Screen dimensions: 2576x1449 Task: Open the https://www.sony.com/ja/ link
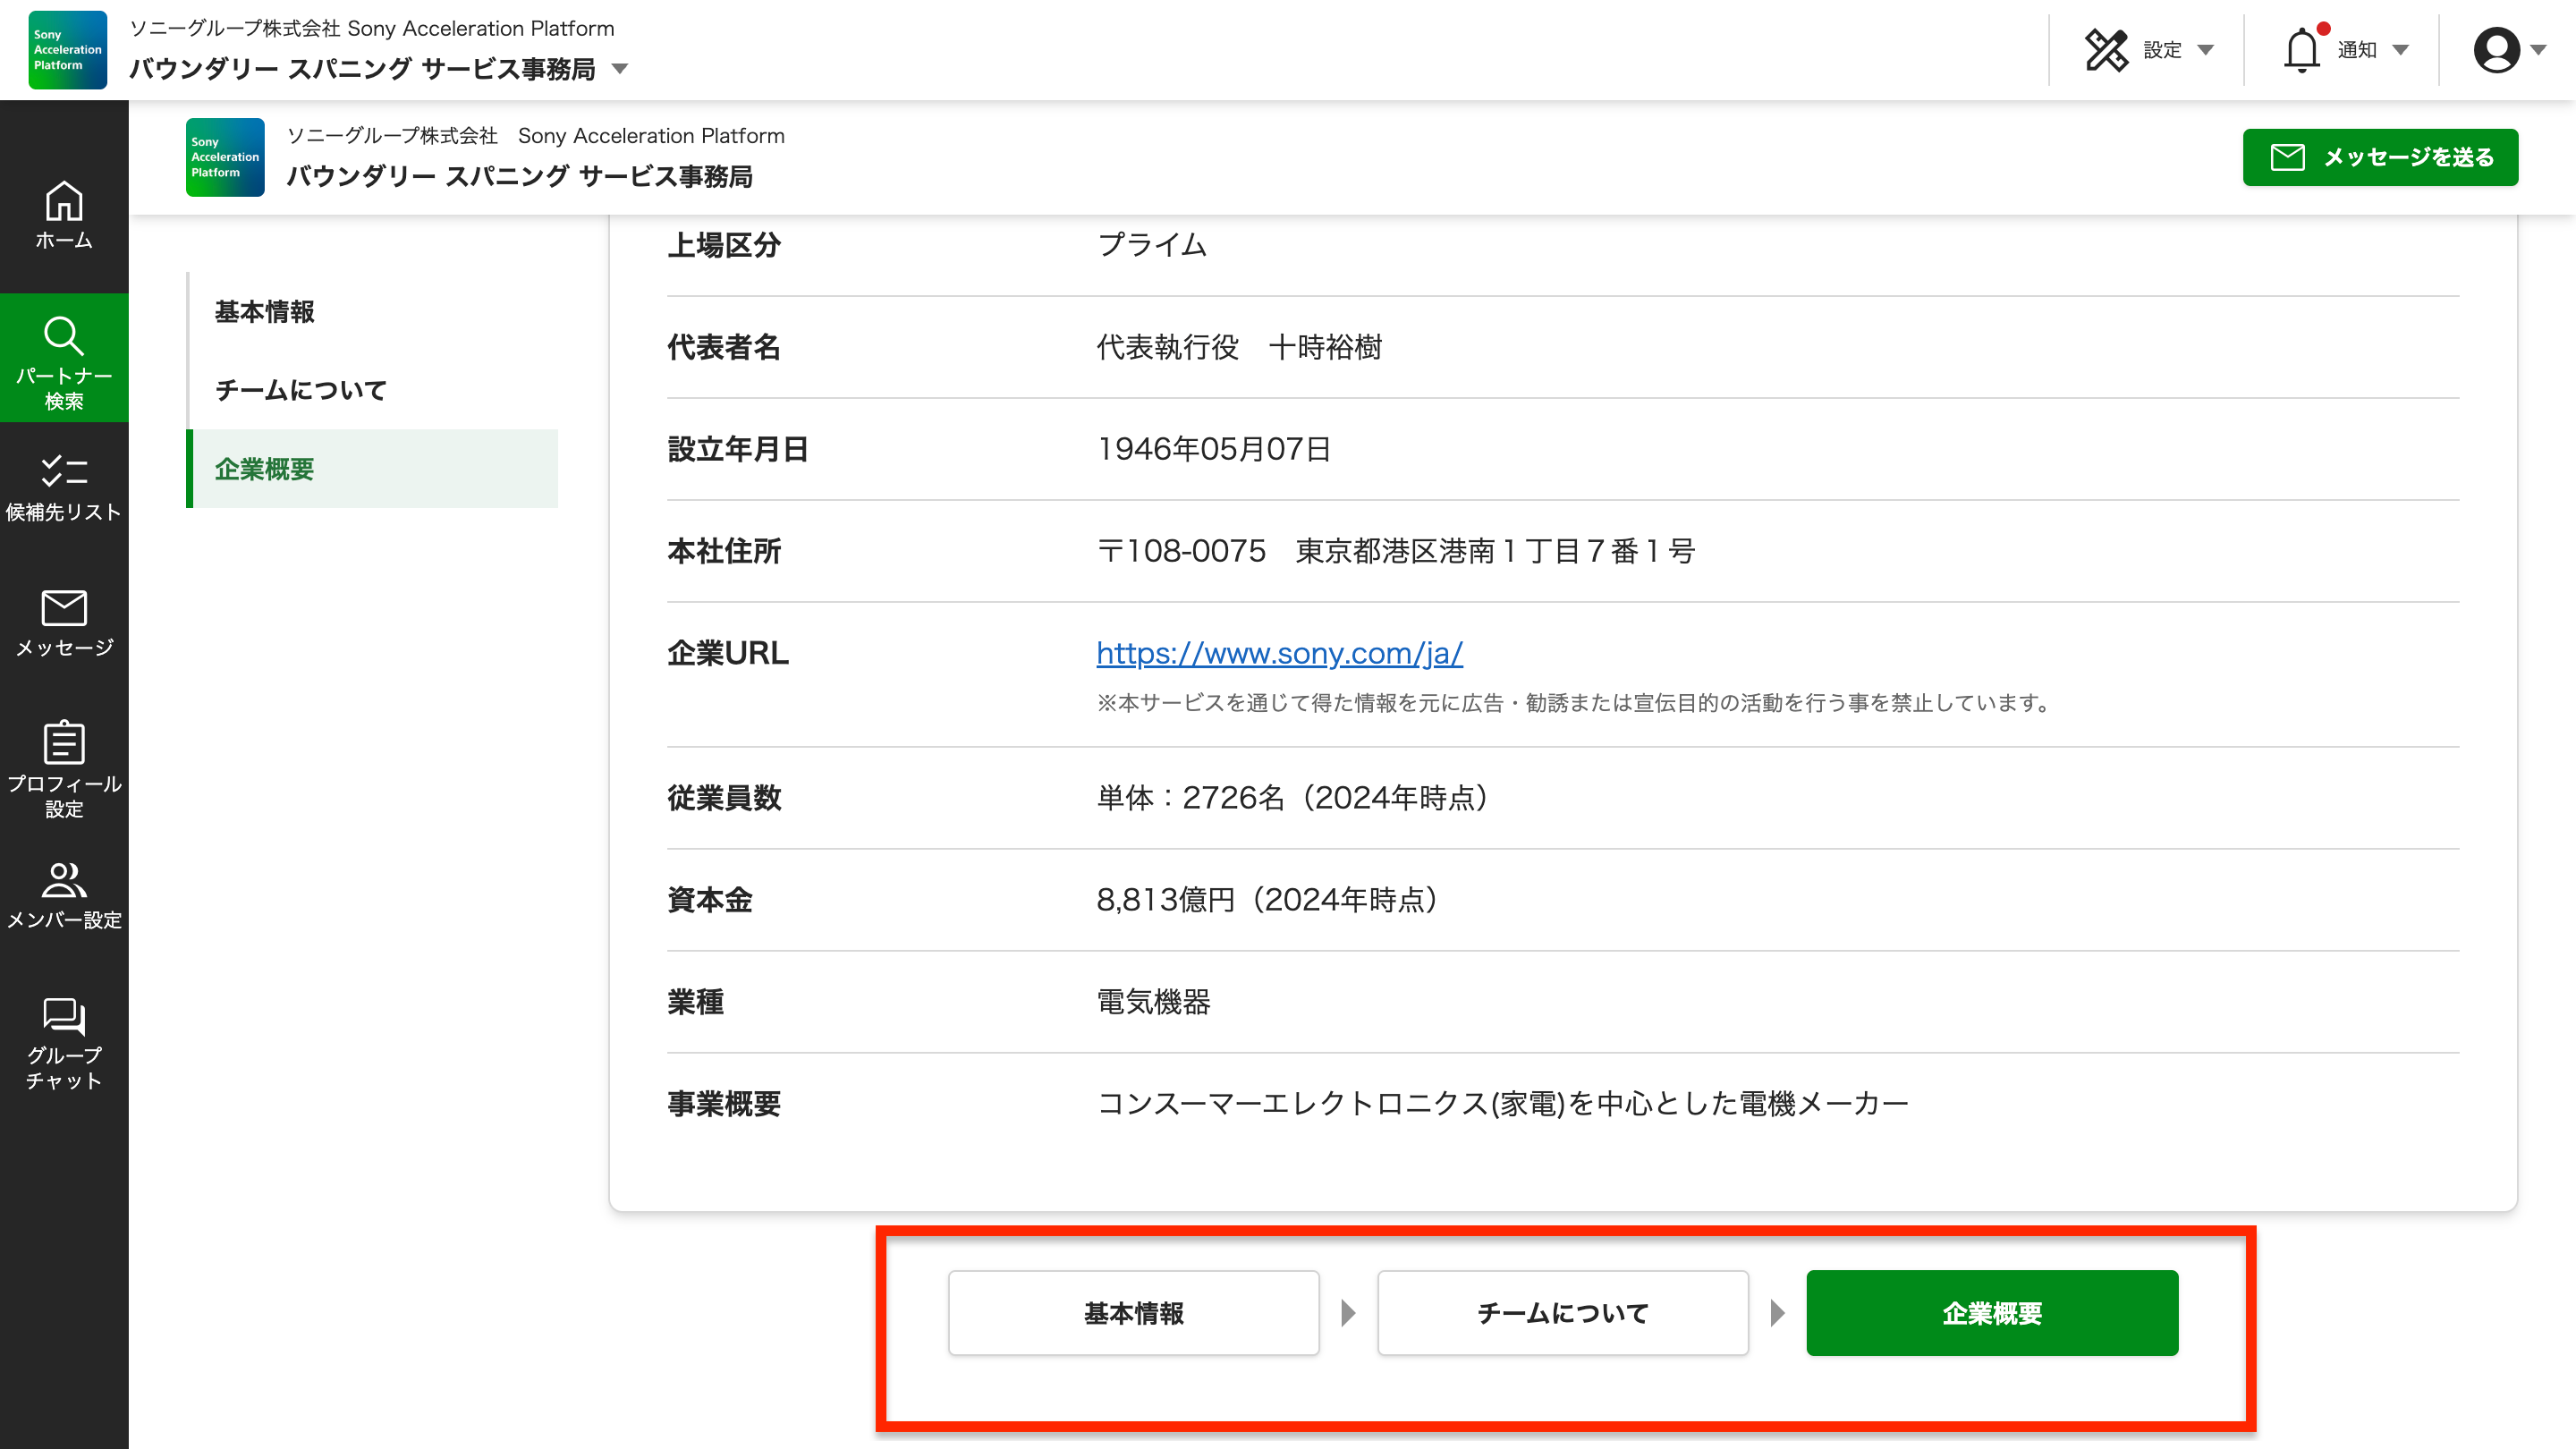click(x=1277, y=653)
